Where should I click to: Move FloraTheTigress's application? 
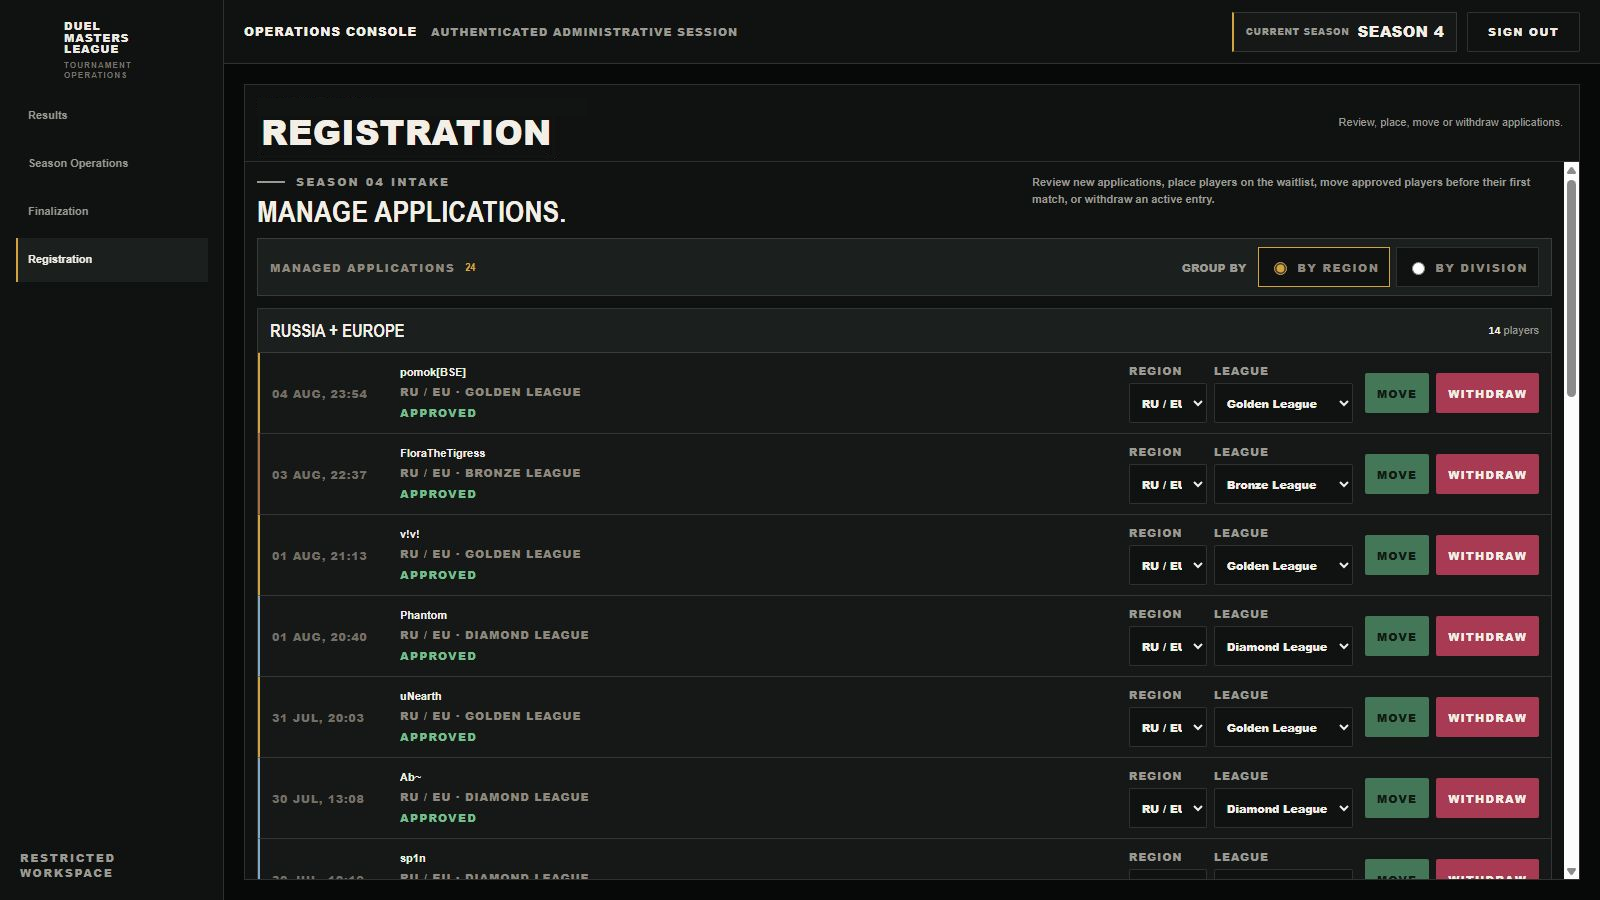[1396, 474]
